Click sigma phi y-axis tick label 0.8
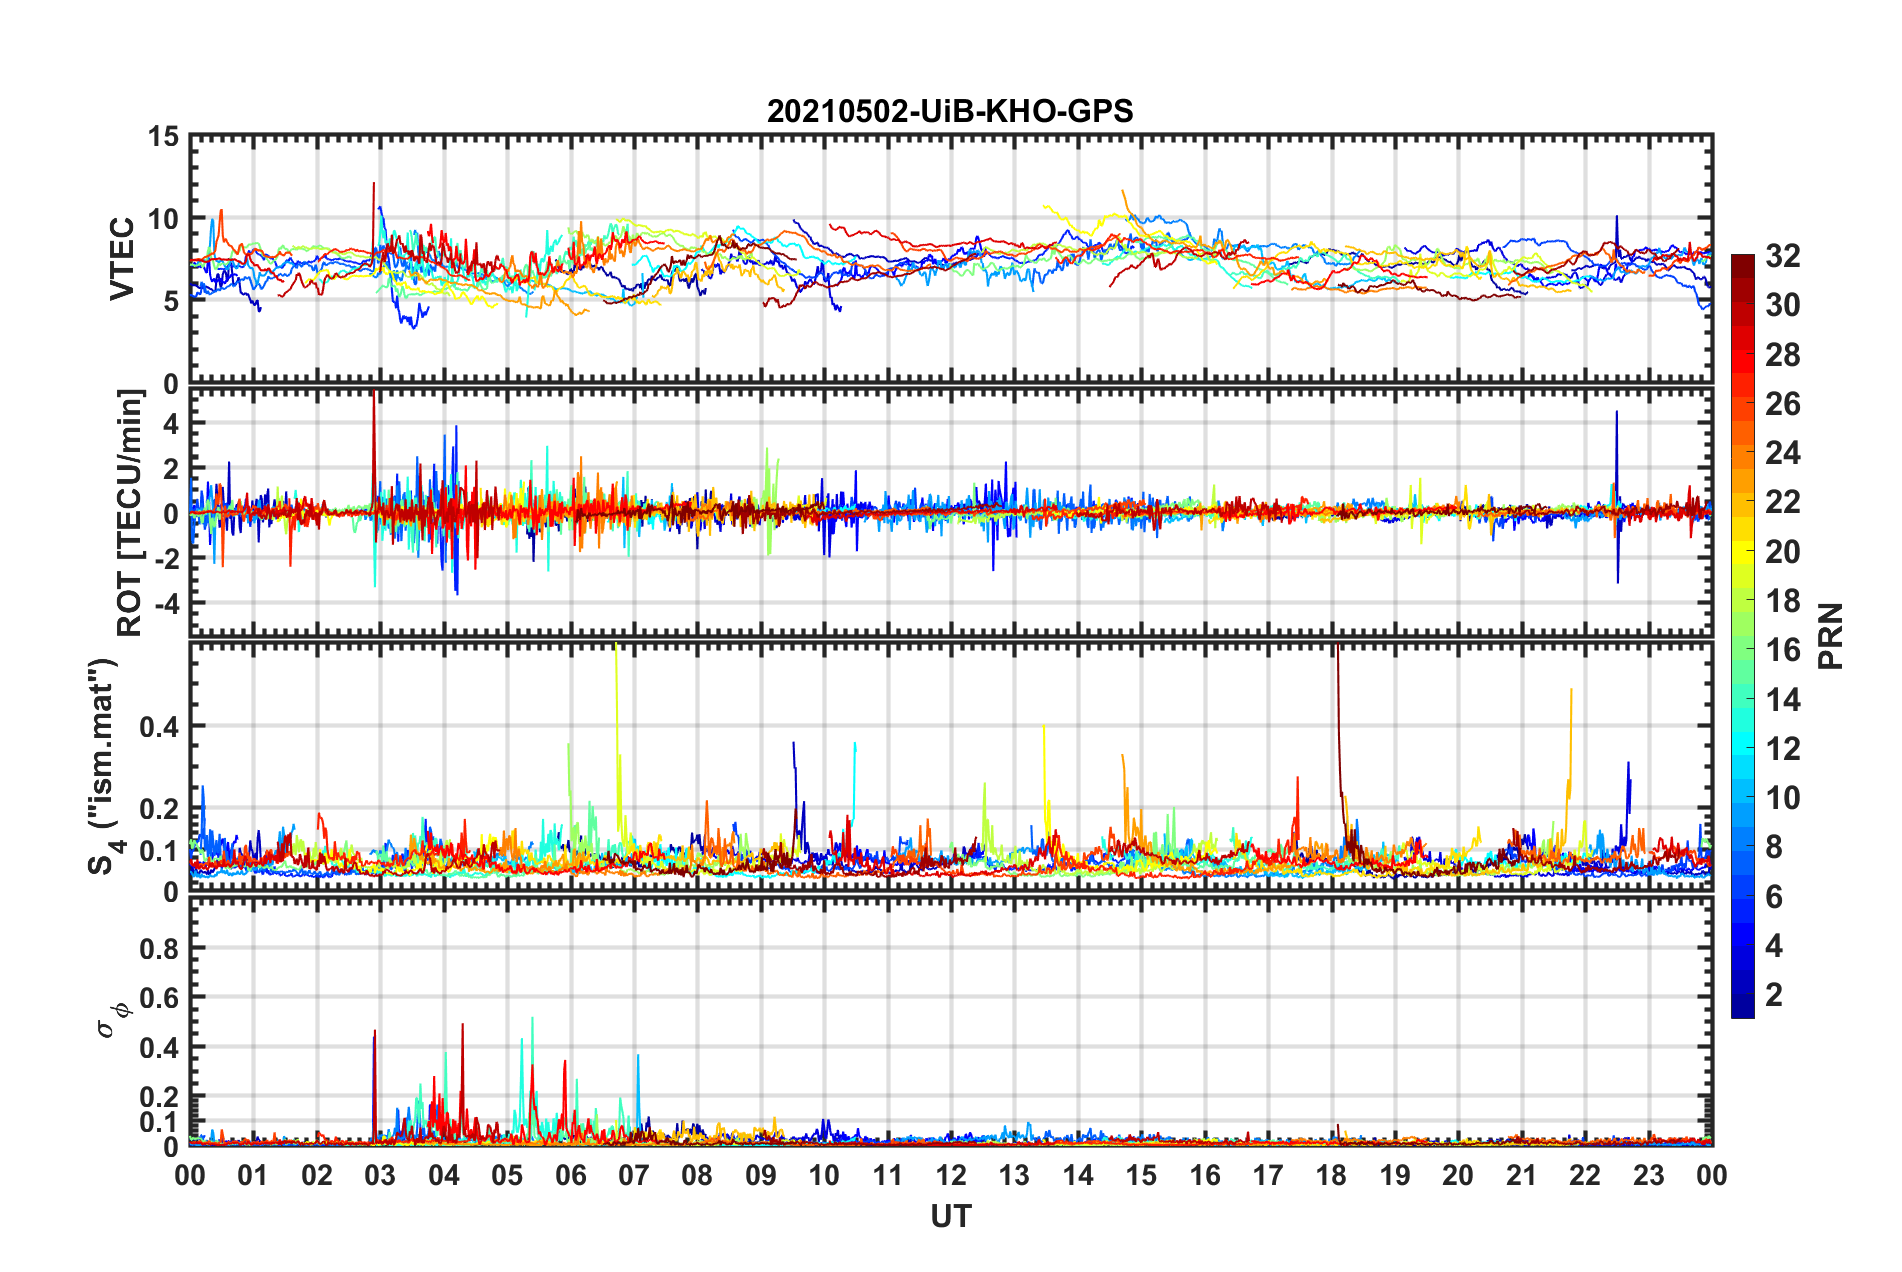The height and width of the screenshot is (1272, 1902). (x=159, y=948)
